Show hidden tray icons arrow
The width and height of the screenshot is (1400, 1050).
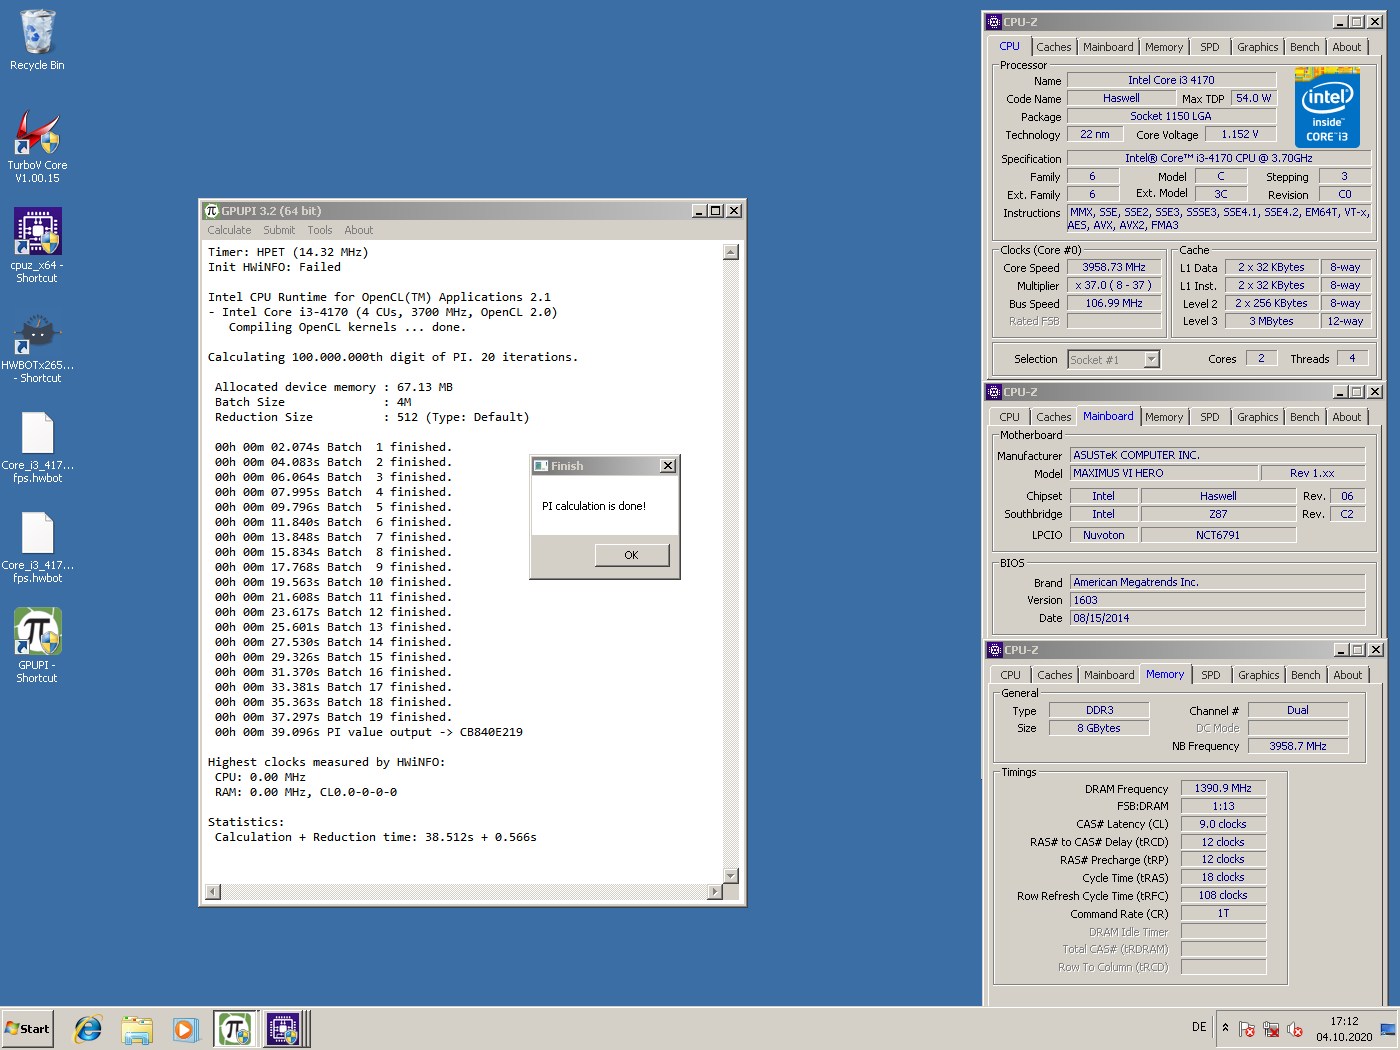[x=1225, y=1028]
